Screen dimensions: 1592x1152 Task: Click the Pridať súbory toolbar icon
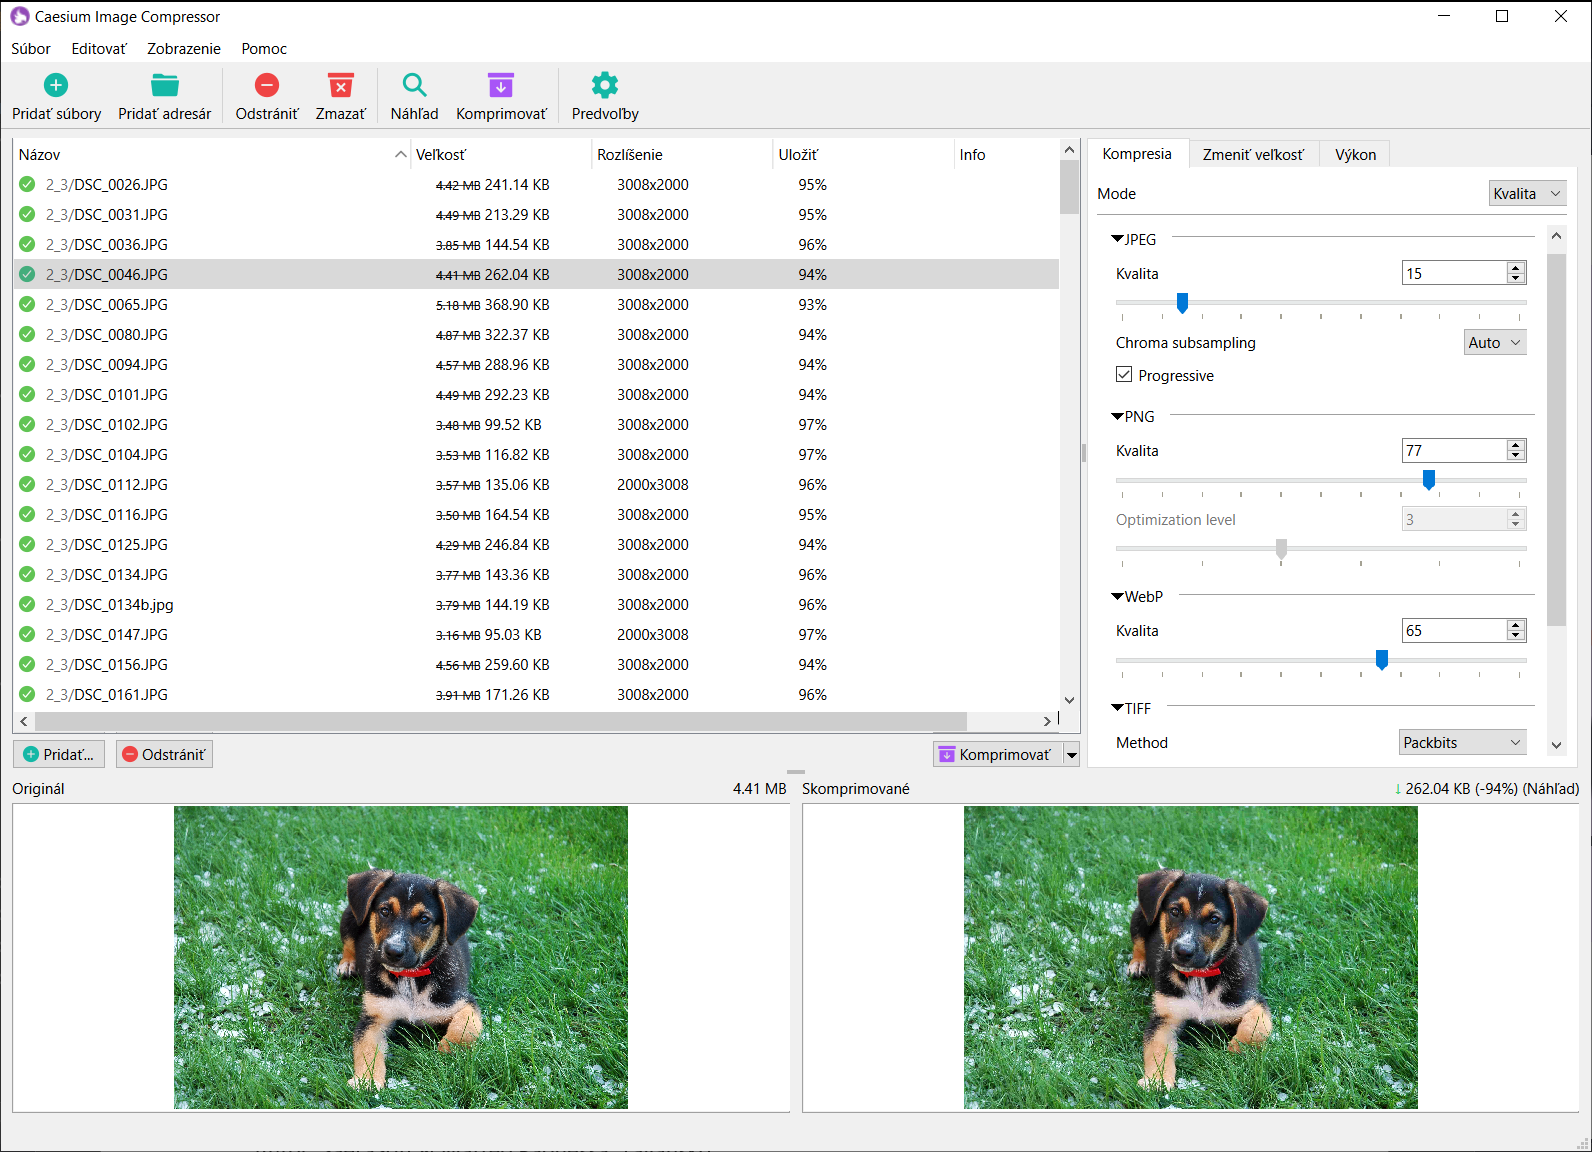pos(56,86)
